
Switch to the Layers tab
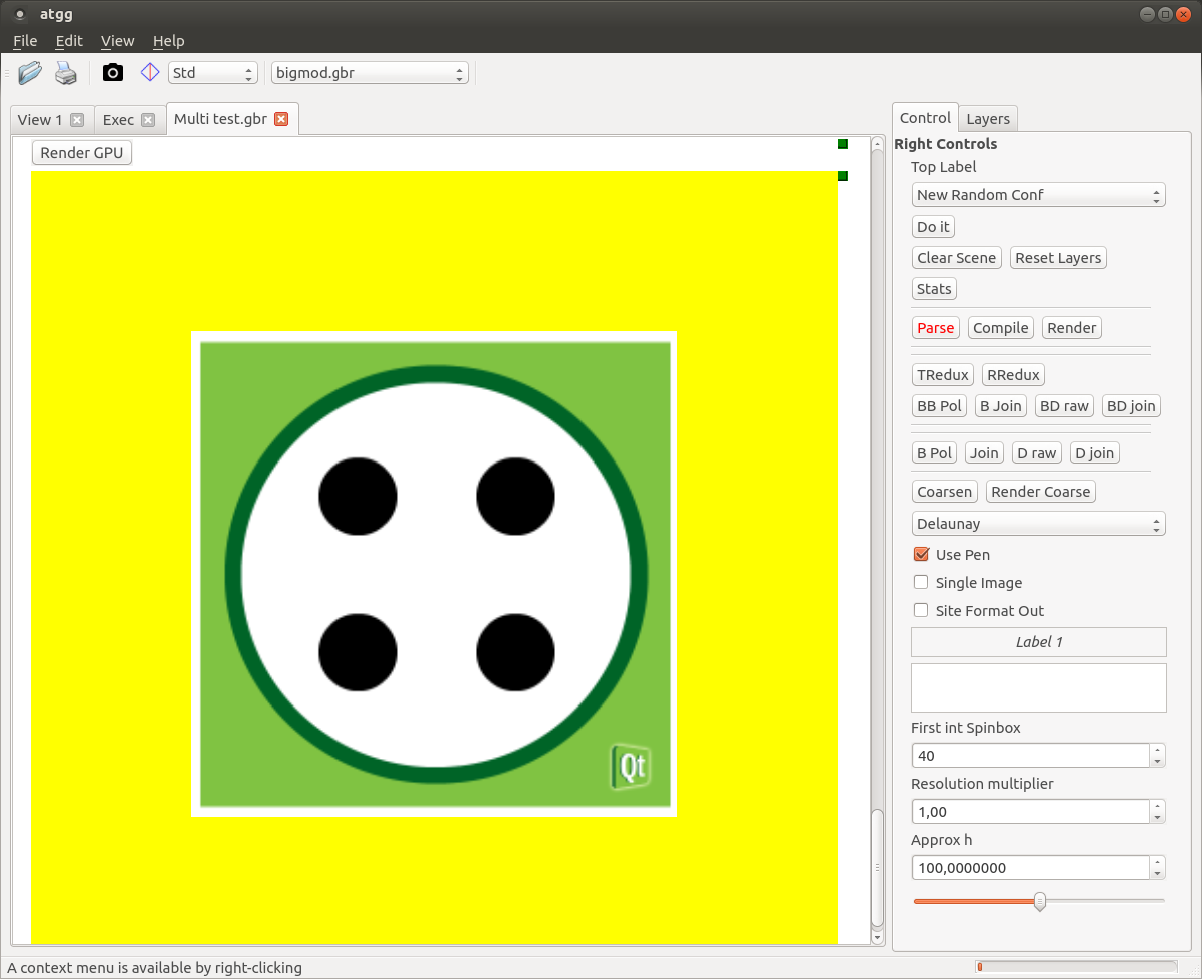click(x=988, y=119)
